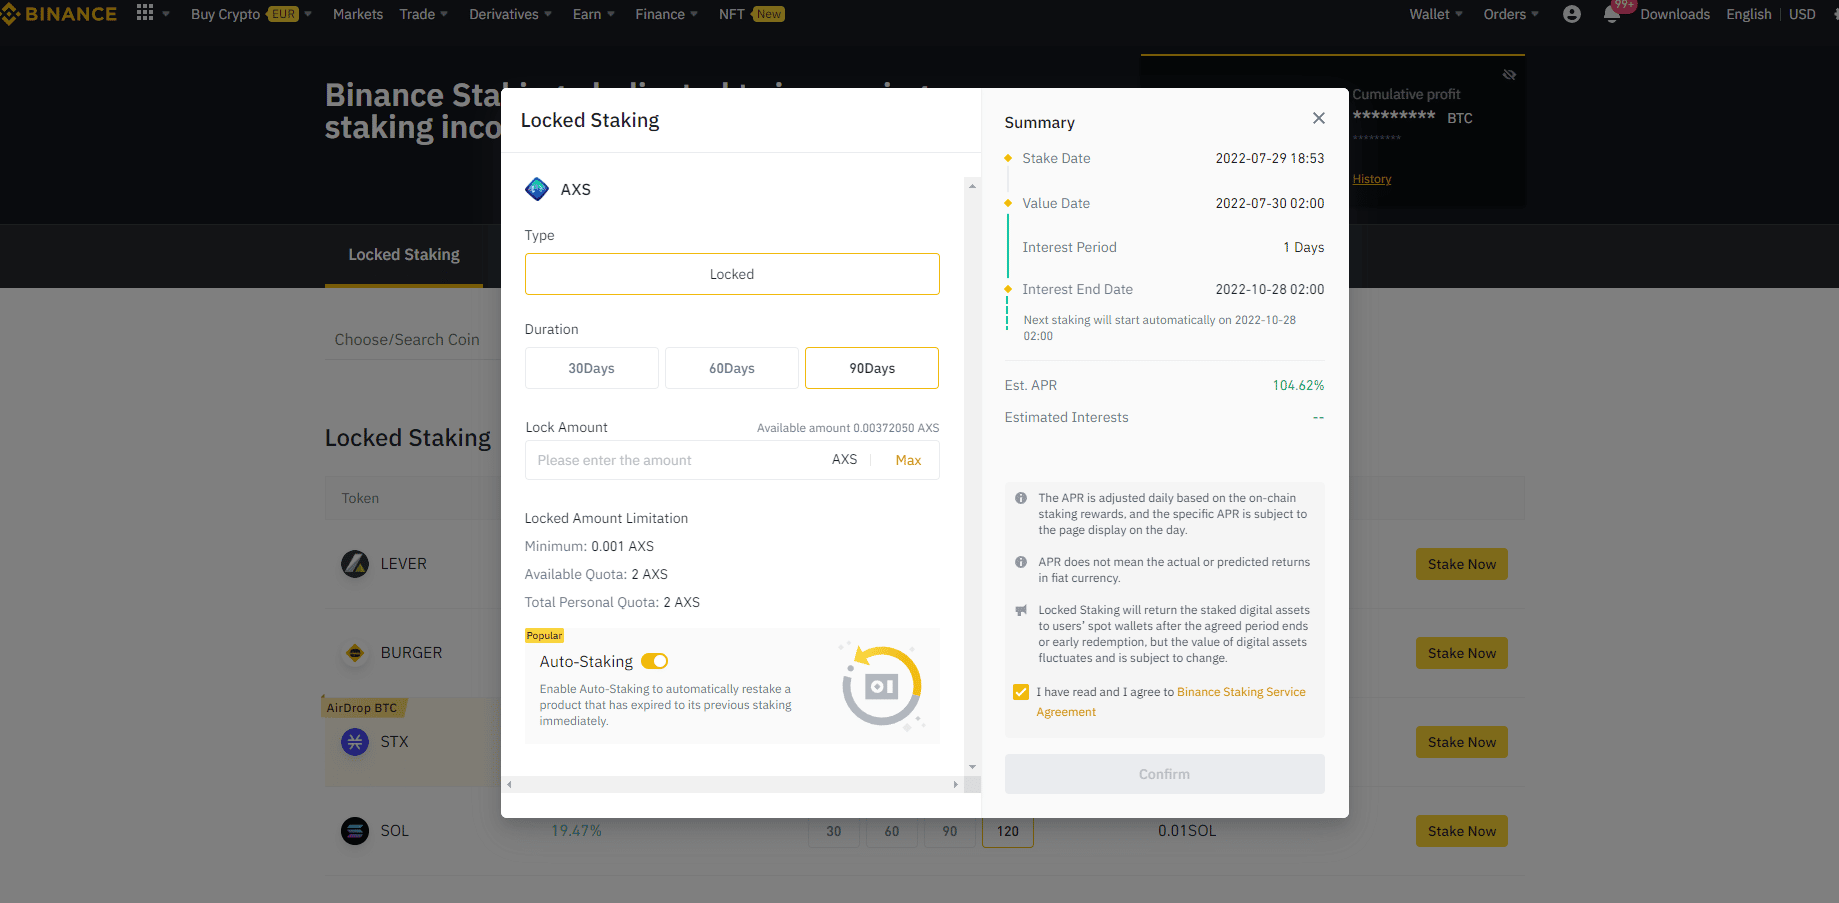Close the Locked Staking dialog
The width and height of the screenshot is (1839, 903).
point(1318,118)
